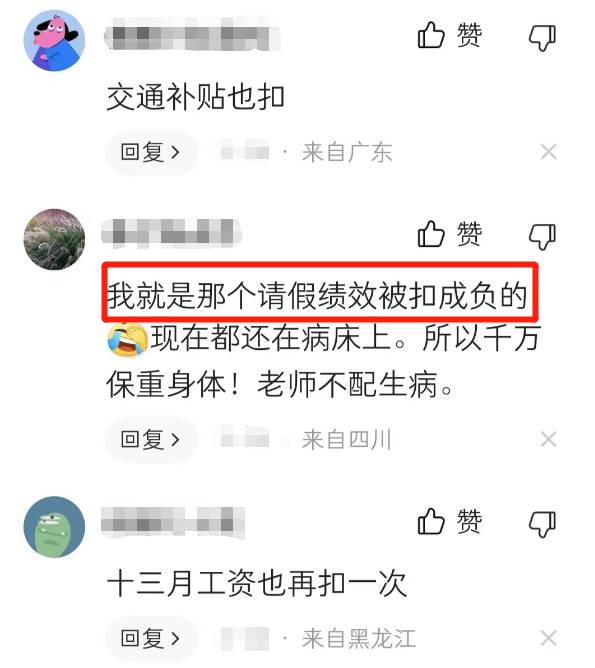Dislike the 十三月工资也再扣一次 comment

coord(543,524)
